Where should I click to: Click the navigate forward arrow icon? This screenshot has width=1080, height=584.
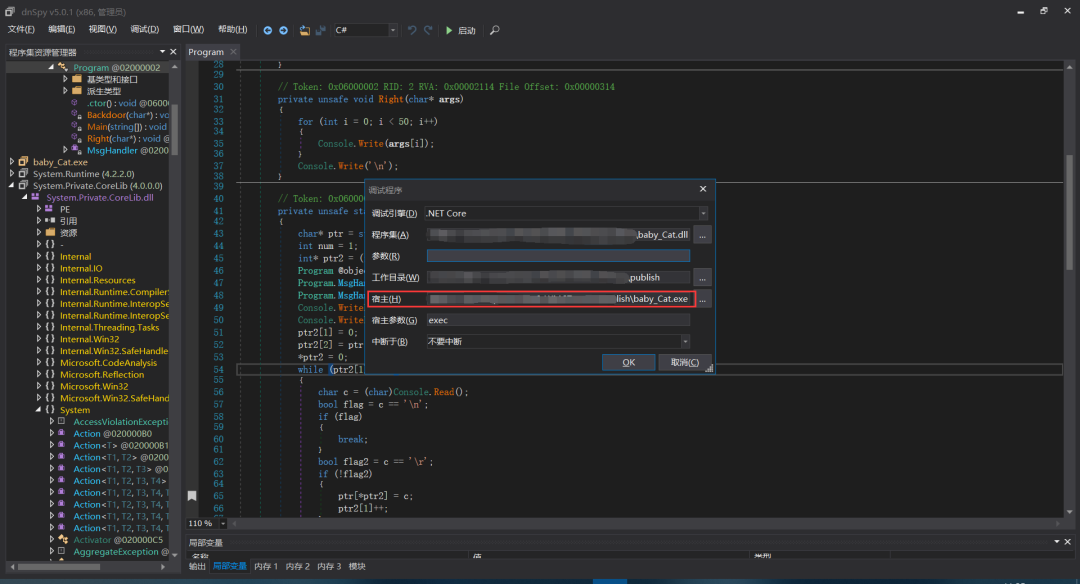point(283,30)
